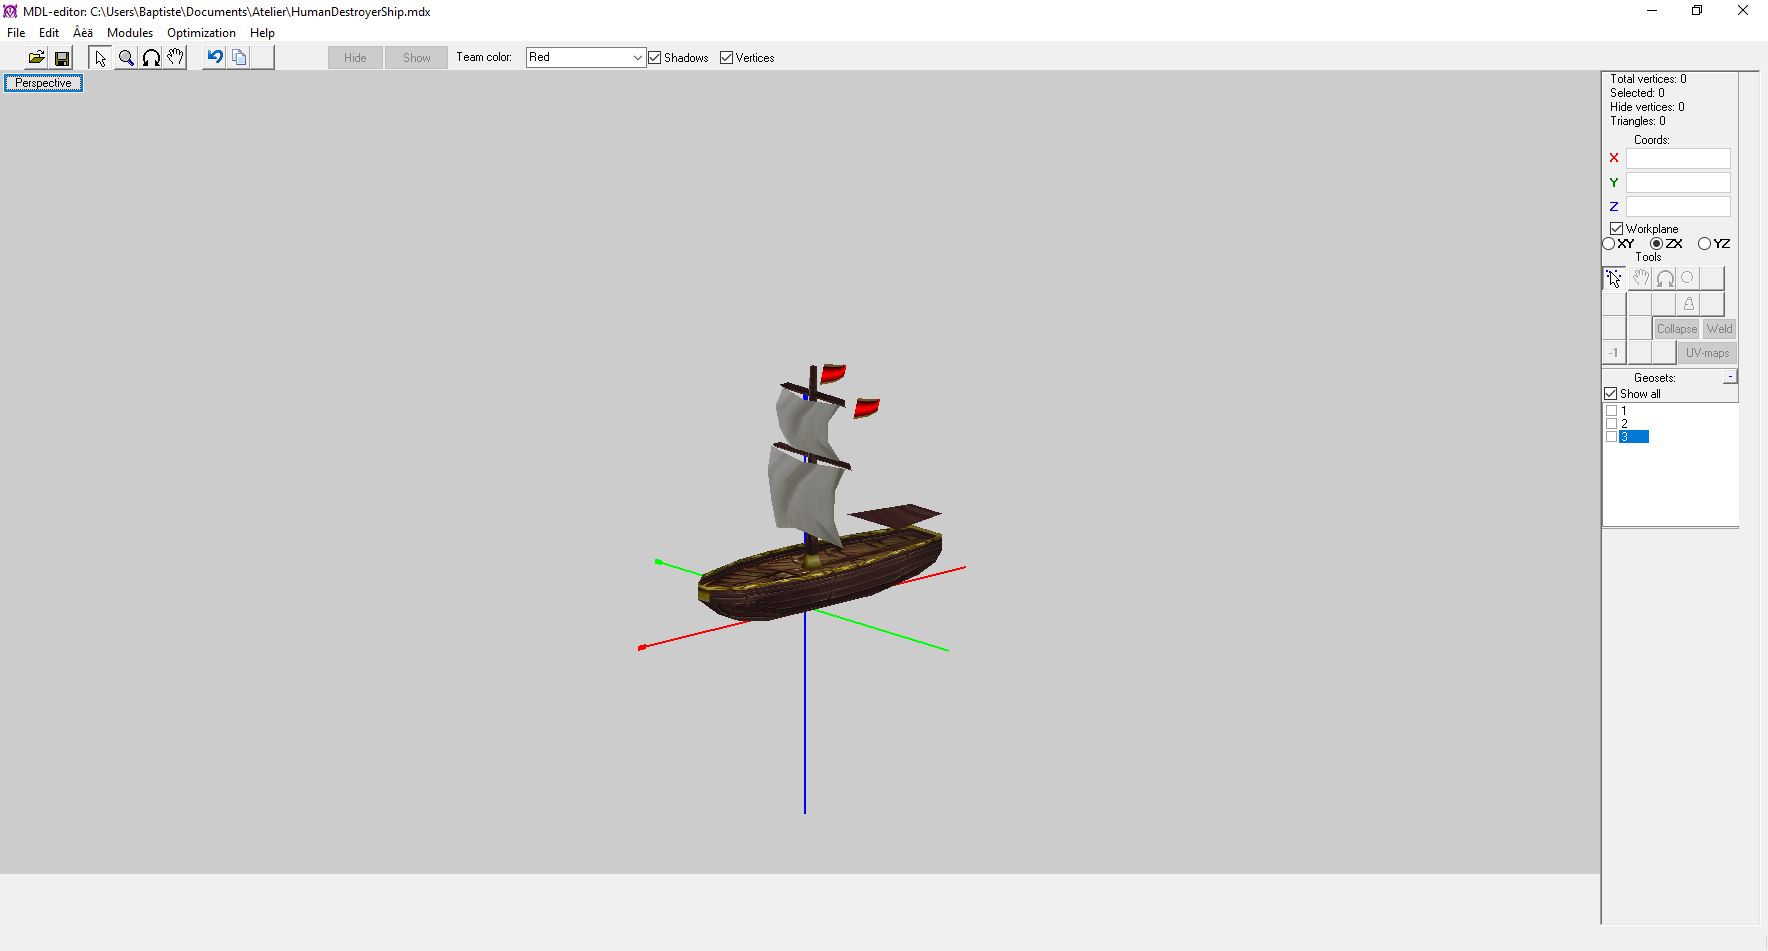The width and height of the screenshot is (1768, 951).
Task: Select geoset 3 row in list
Action: 1634,437
